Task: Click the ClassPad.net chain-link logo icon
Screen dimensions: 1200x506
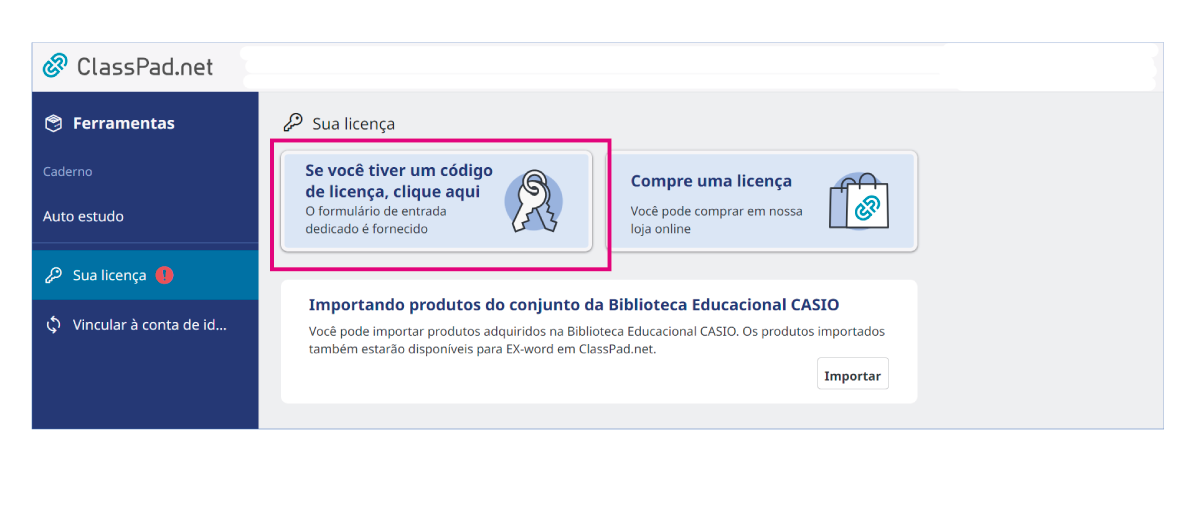Action: [x=56, y=67]
